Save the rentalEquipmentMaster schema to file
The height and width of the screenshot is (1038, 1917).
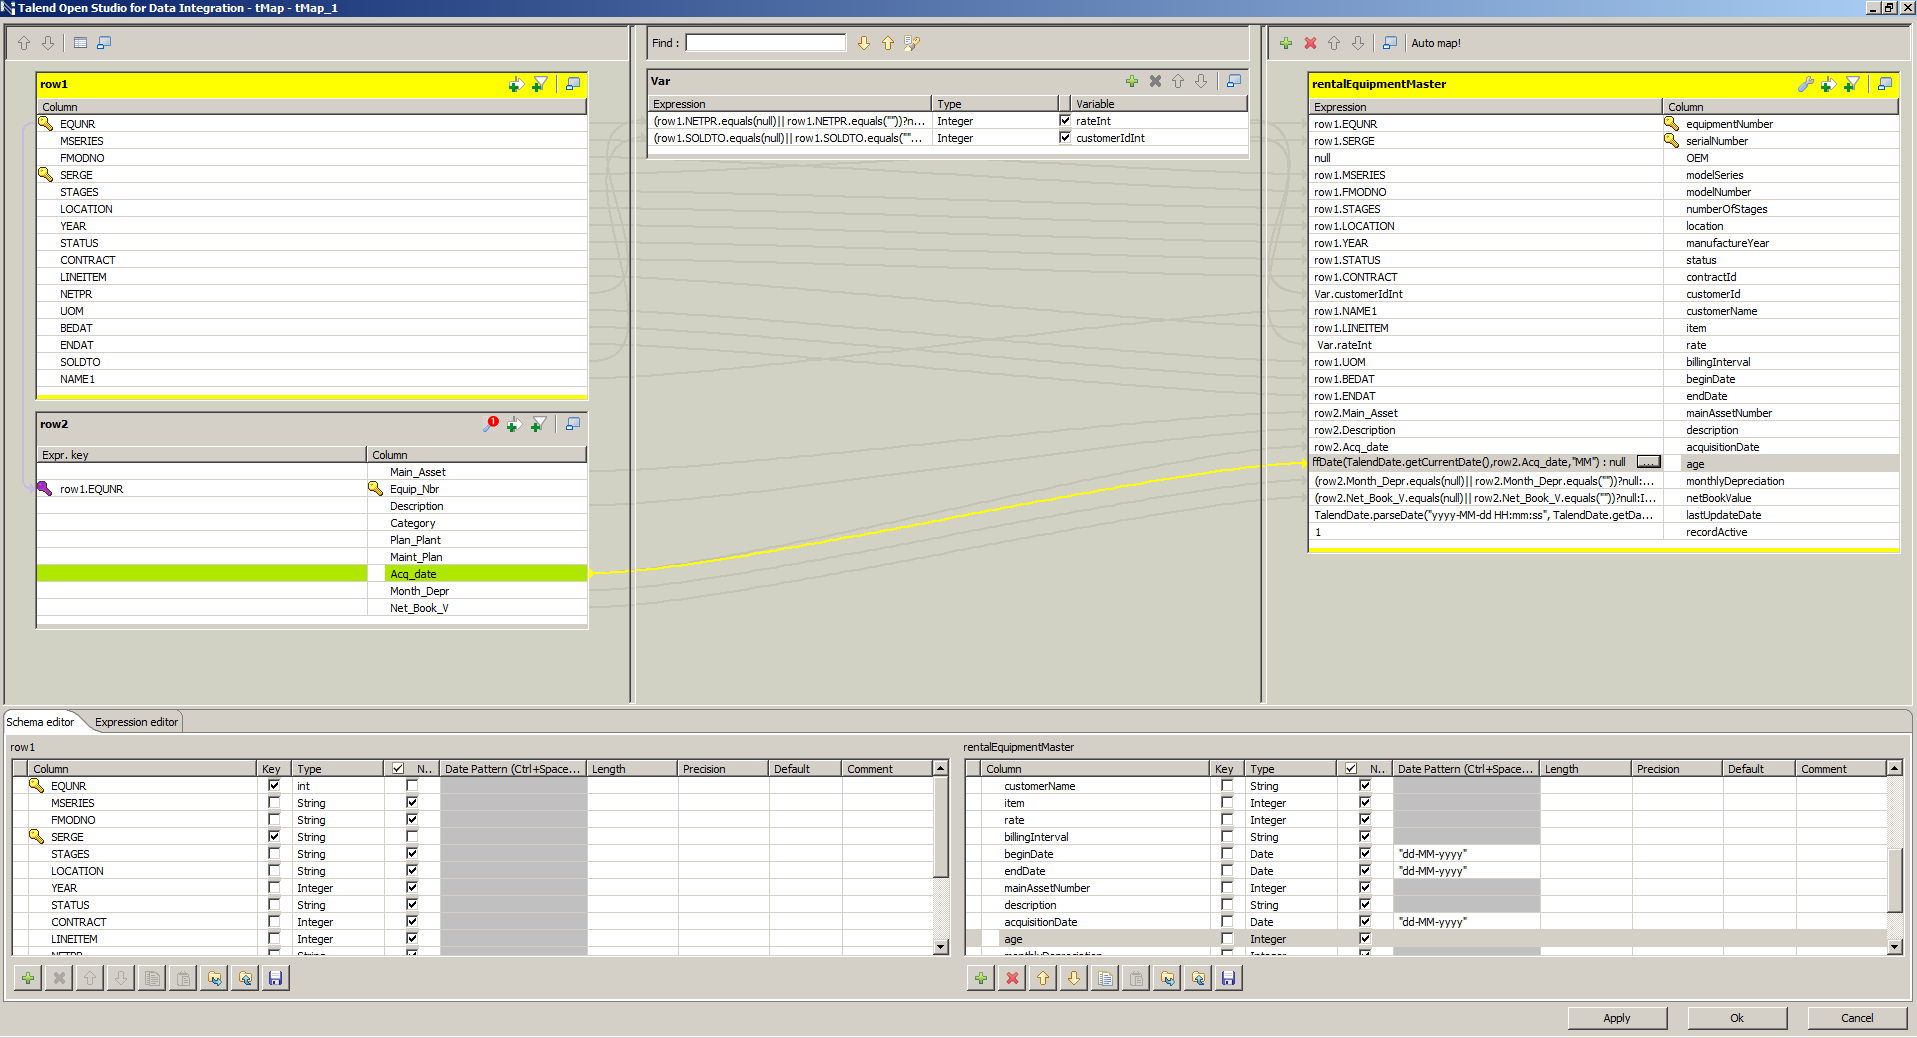[x=1229, y=978]
